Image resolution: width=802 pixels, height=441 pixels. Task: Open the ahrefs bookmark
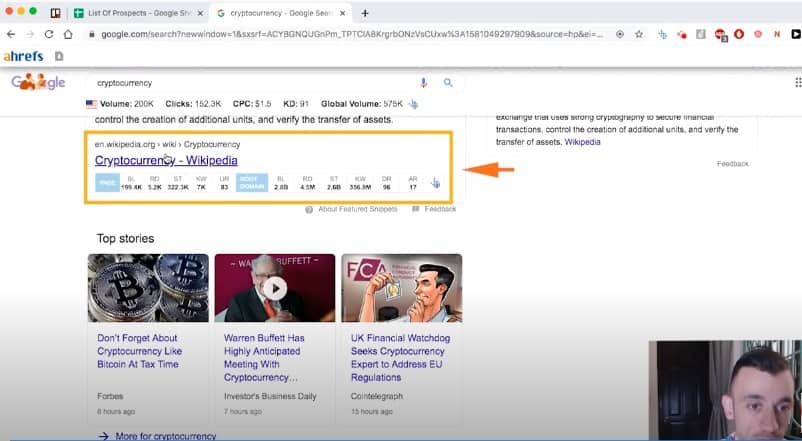coord(24,56)
